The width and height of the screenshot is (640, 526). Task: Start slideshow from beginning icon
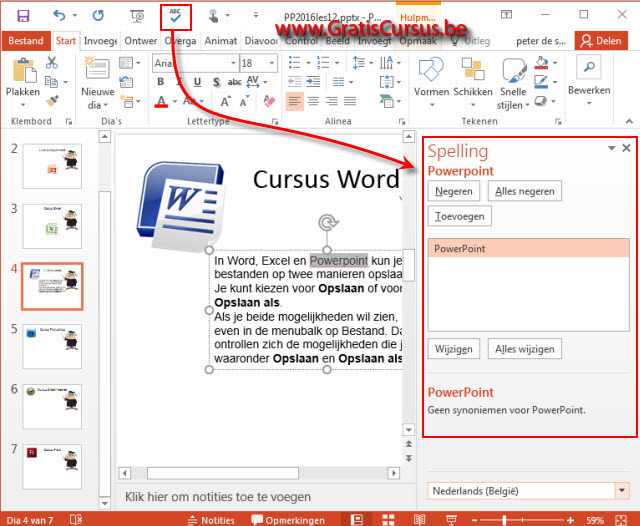pyautogui.click(x=137, y=16)
